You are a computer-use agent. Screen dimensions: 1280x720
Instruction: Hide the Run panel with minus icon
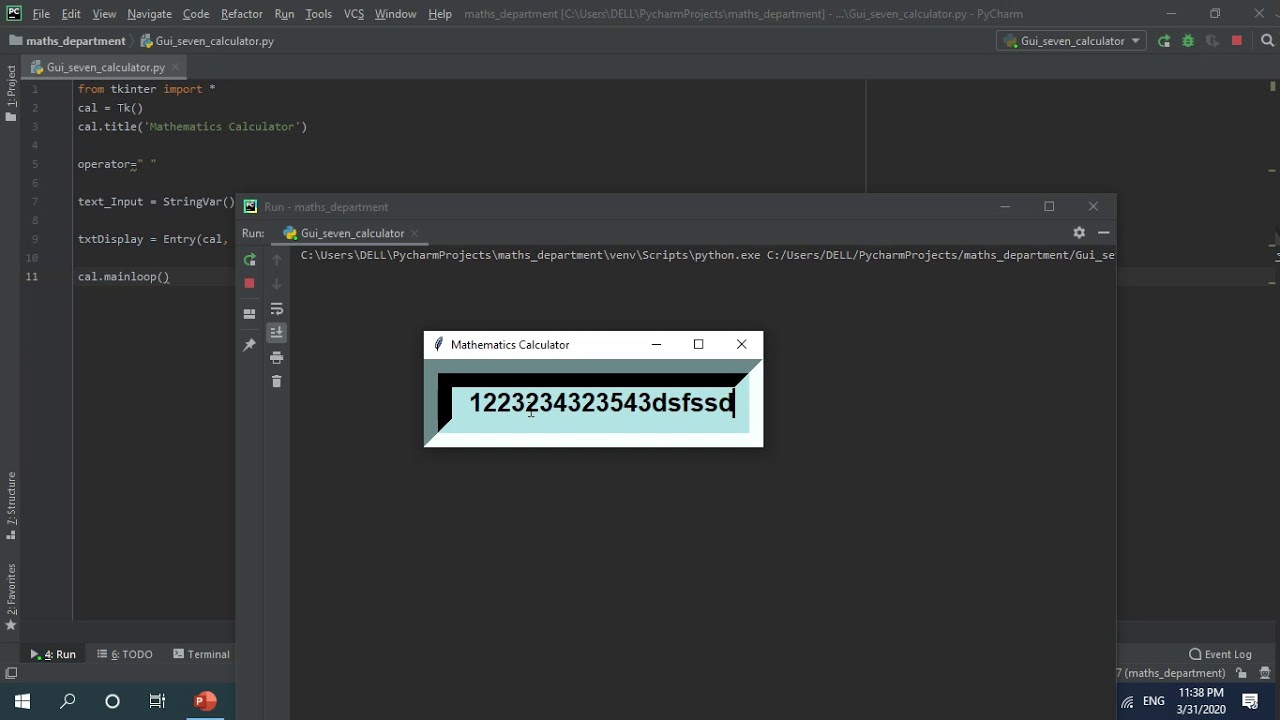click(1104, 232)
